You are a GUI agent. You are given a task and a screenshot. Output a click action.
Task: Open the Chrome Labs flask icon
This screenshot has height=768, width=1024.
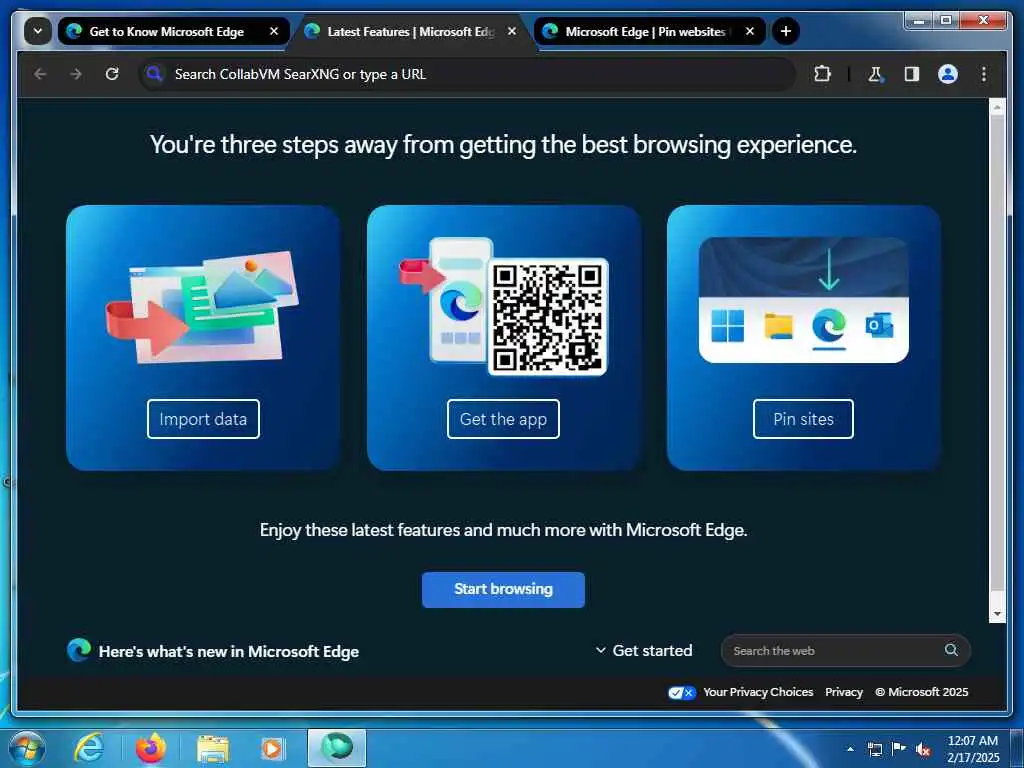tap(876, 74)
